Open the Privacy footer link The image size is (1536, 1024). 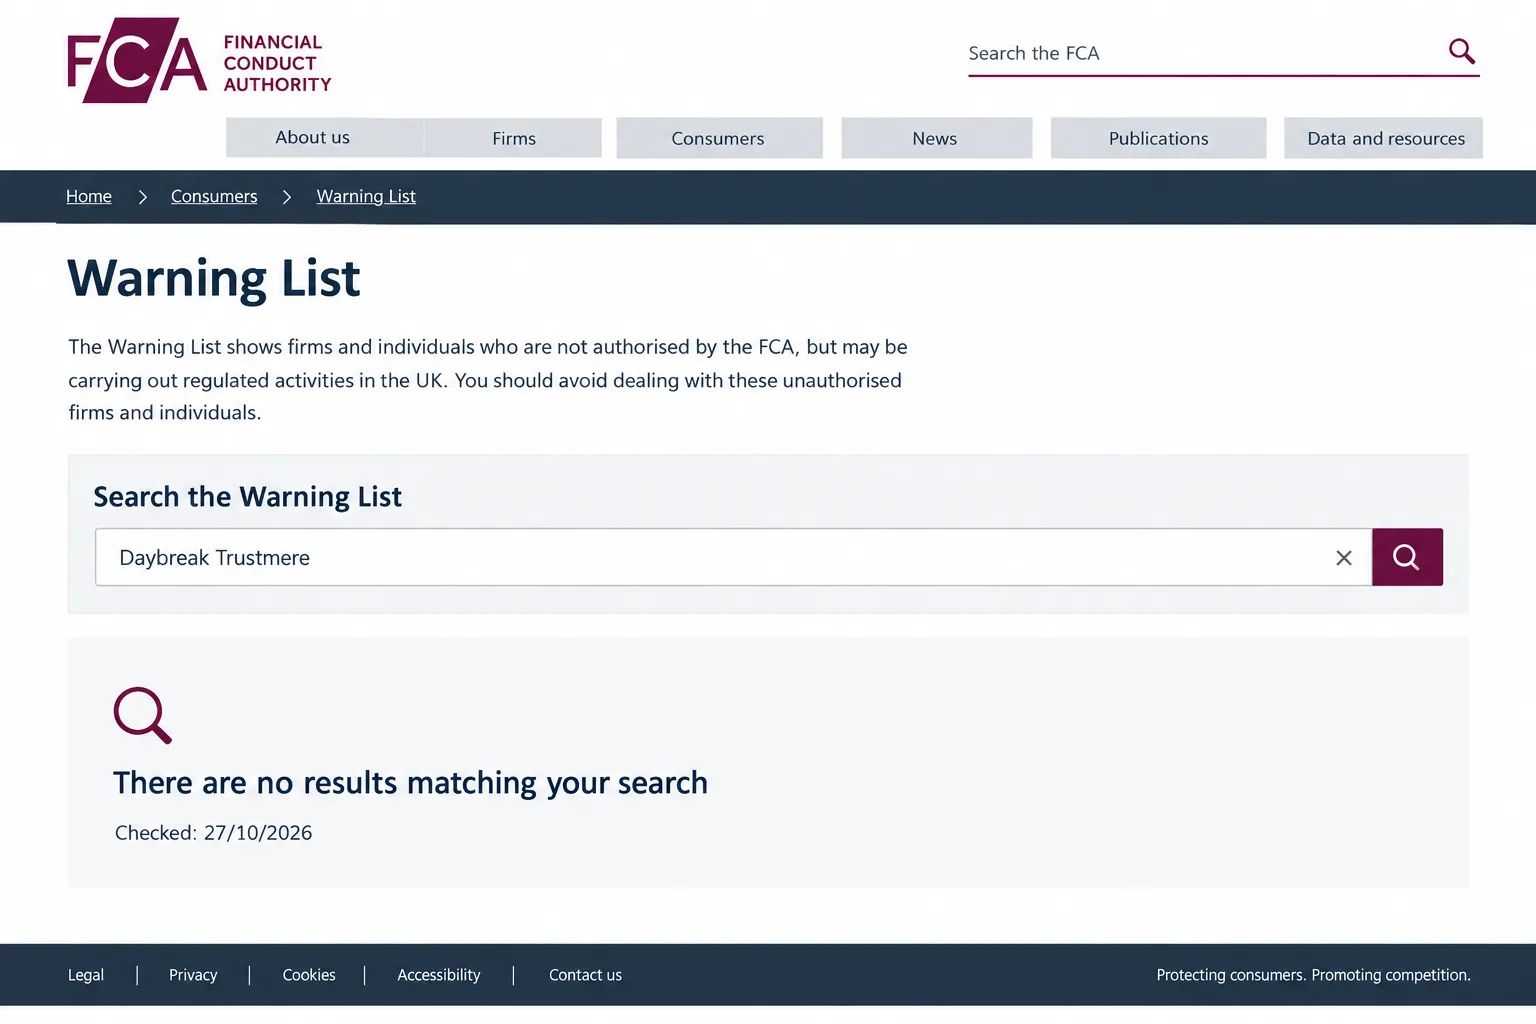tap(193, 975)
